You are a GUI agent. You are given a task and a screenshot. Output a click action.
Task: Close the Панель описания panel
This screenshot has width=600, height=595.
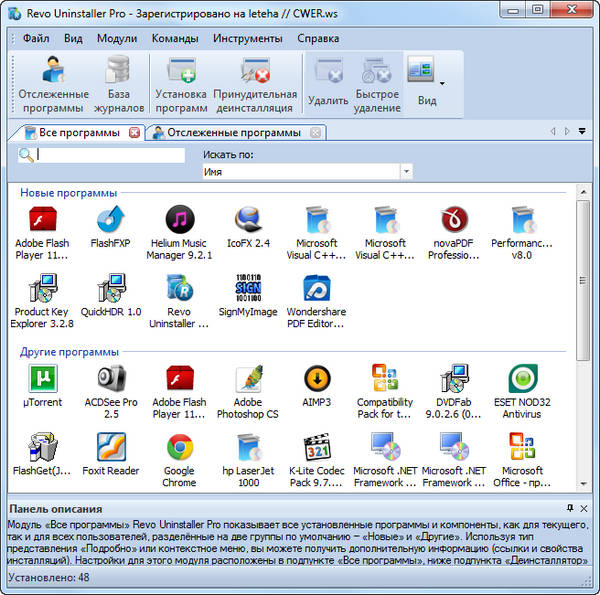pos(584,509)
